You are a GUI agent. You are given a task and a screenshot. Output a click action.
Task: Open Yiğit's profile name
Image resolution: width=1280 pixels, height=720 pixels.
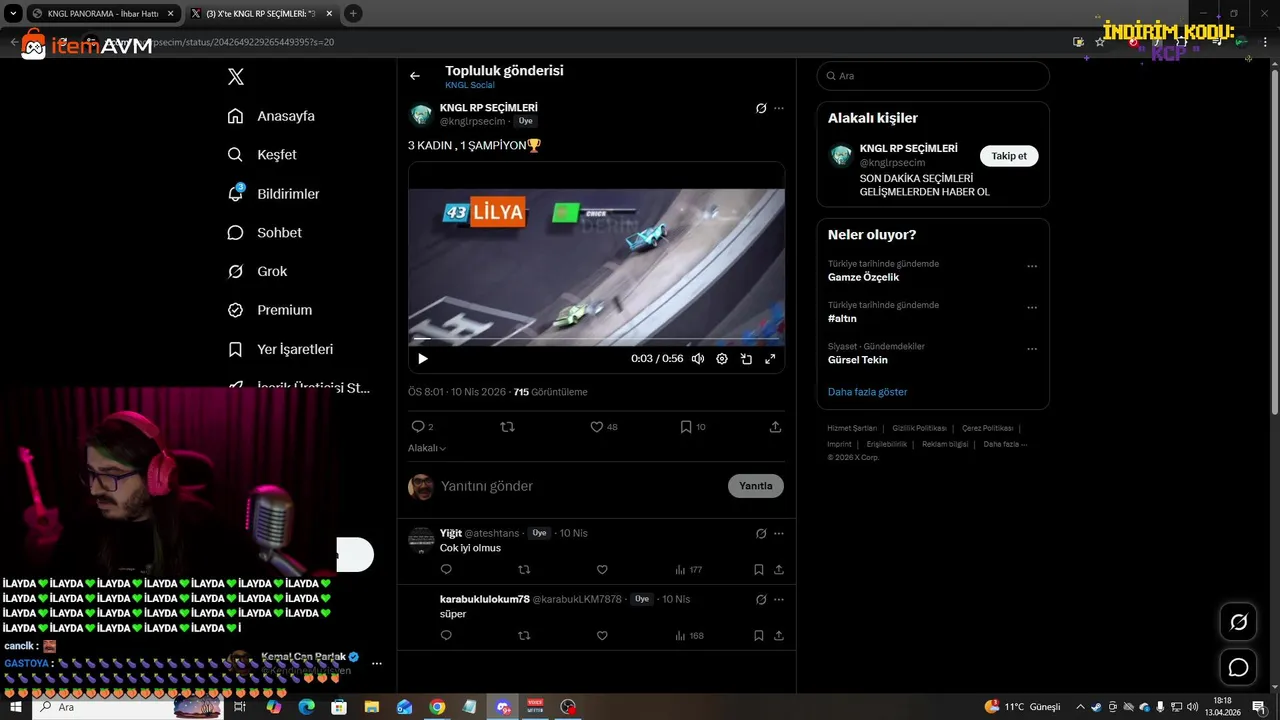pos(451,533)
